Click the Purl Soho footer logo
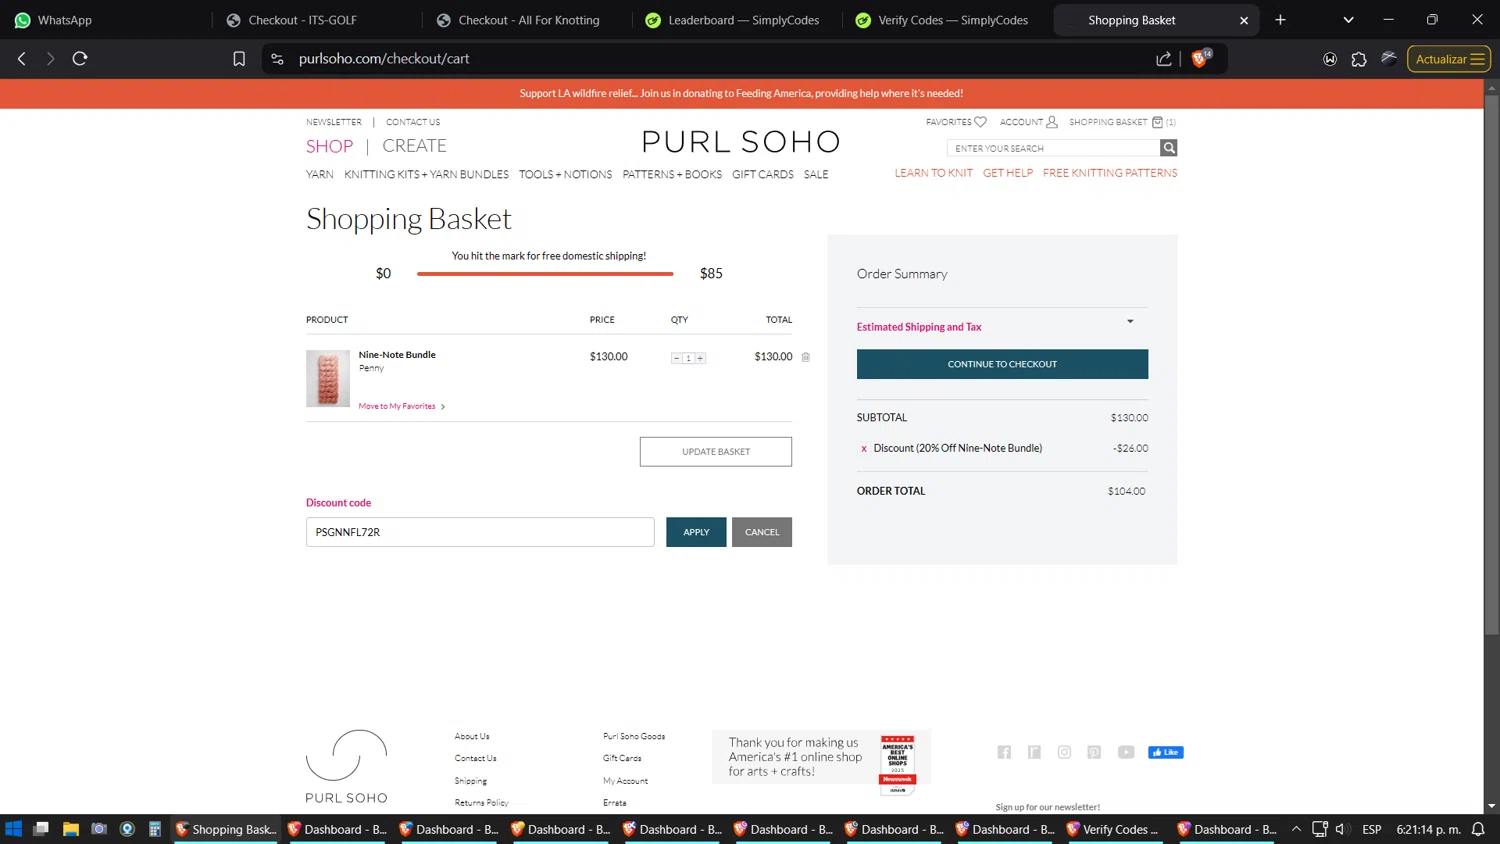This screenshot has height=844, width=1500. 346,766
